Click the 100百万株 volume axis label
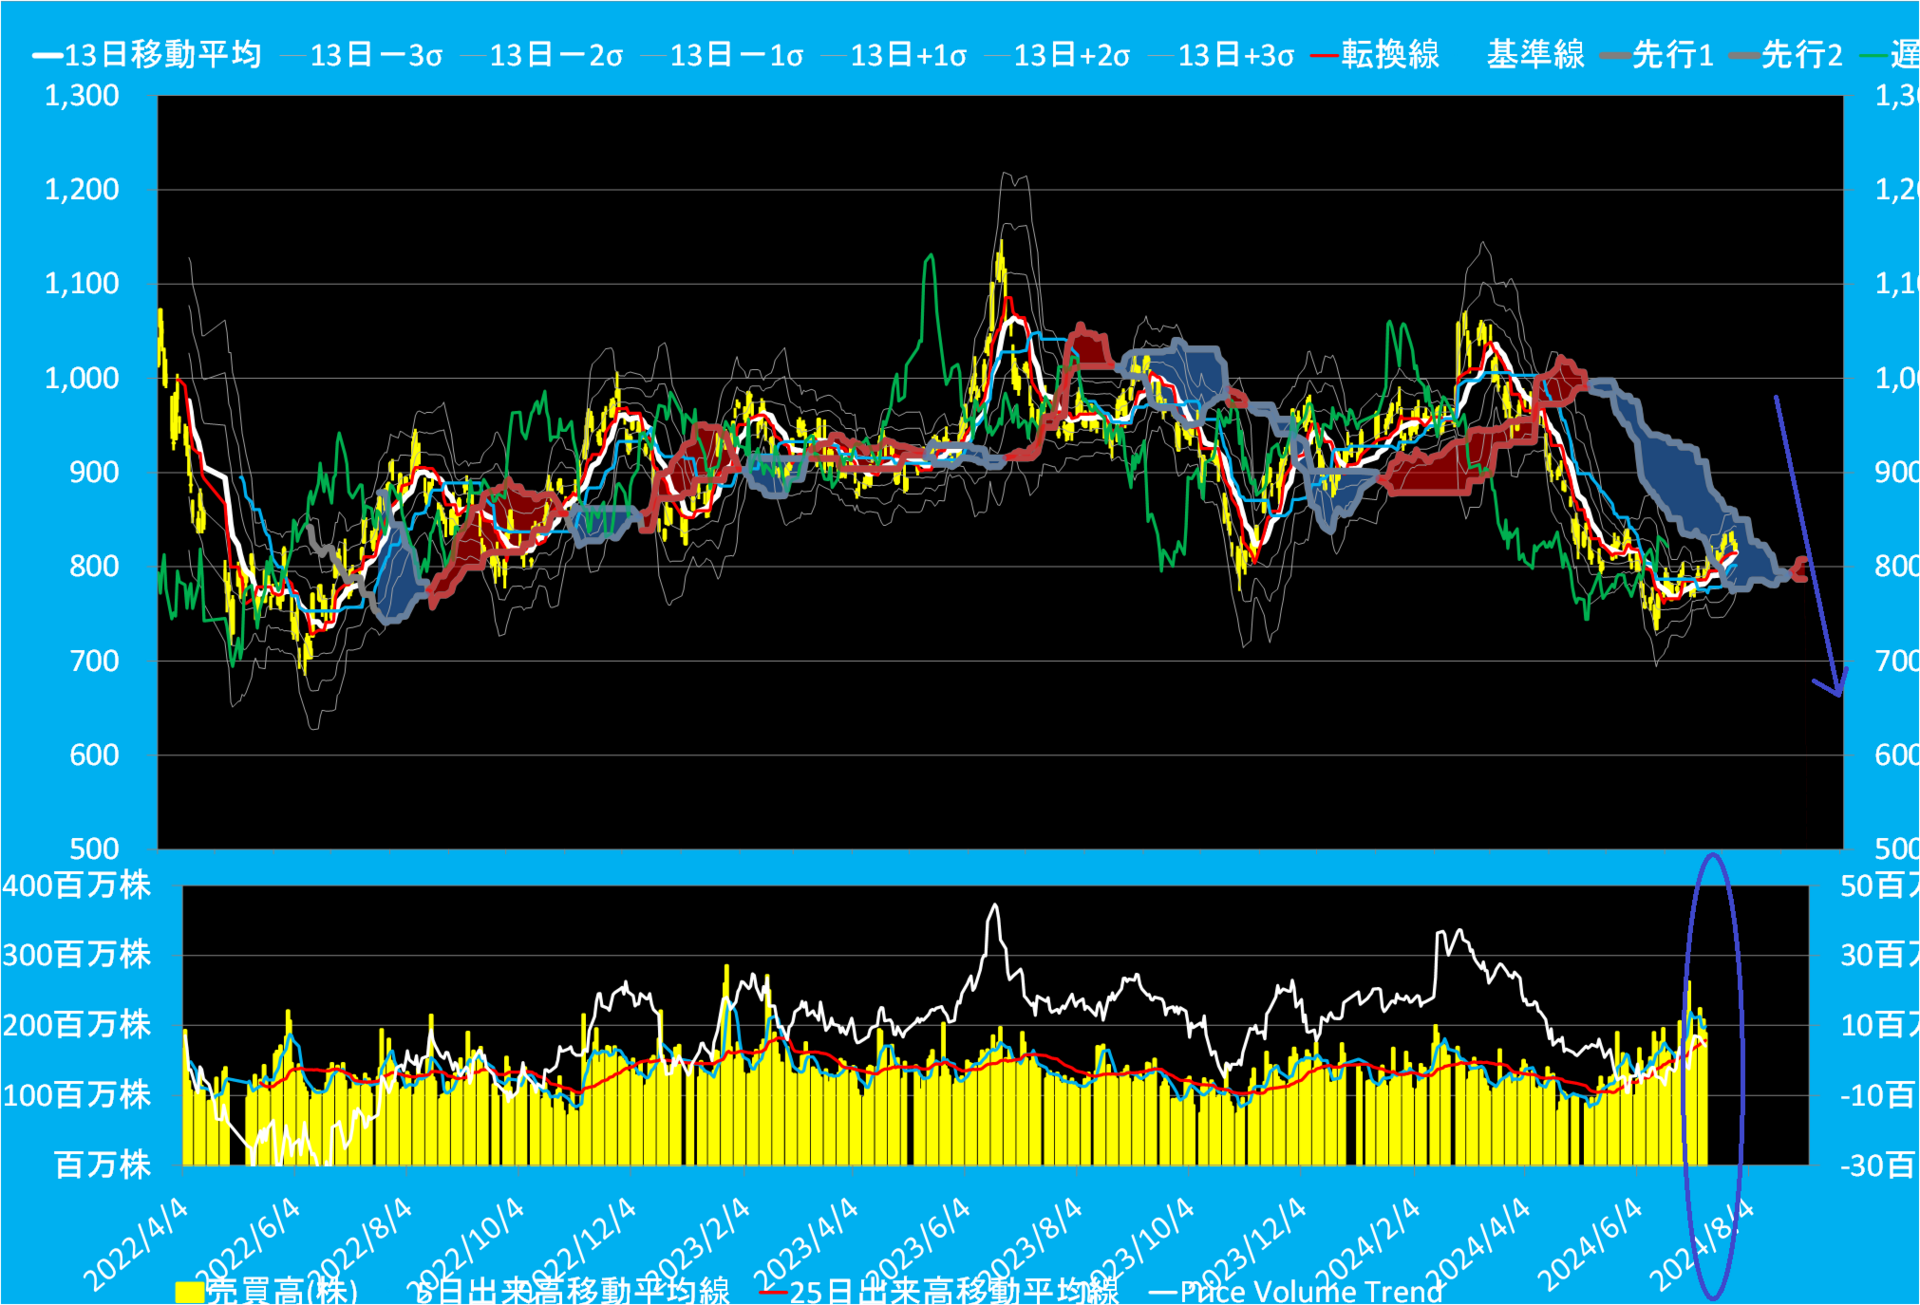Image resolution: width=1920 pixels, height=1305 pixels. (x=76, y=1095)
